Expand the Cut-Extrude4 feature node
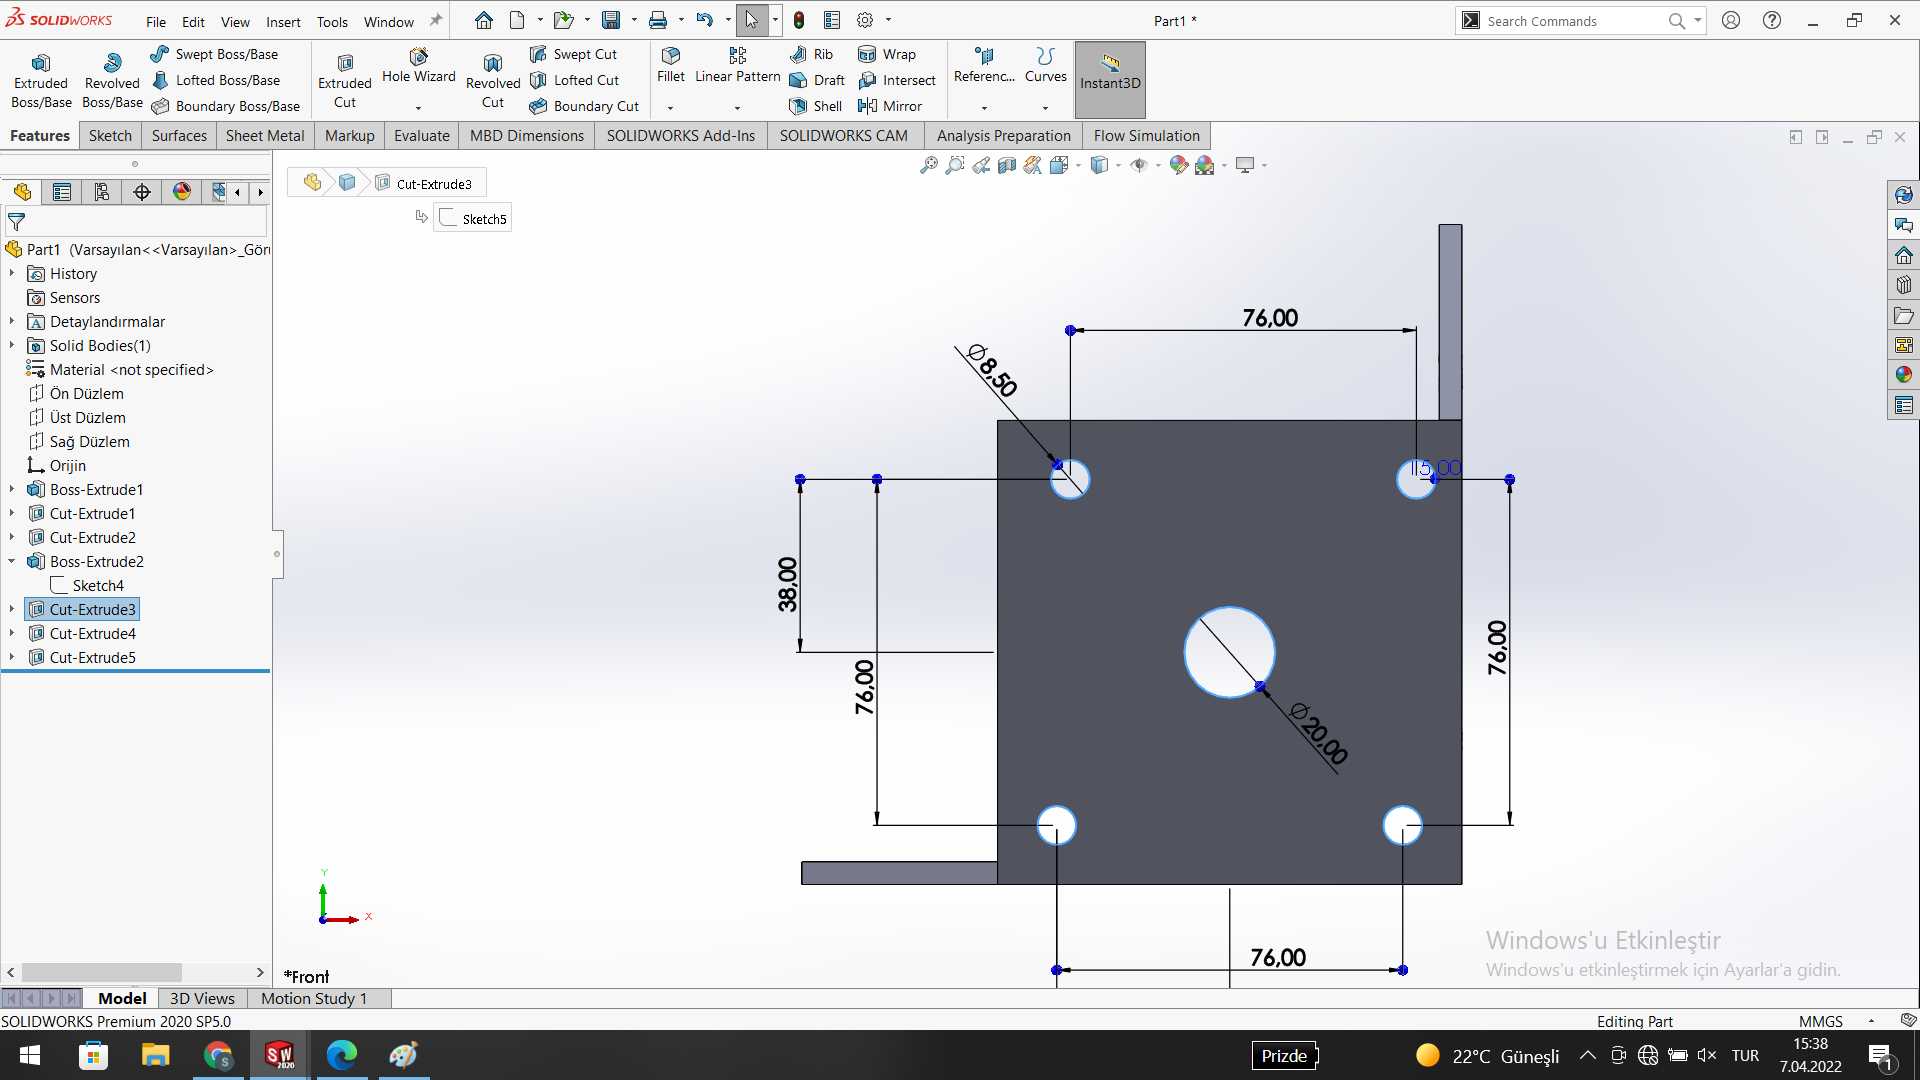The image size is (1920, 1080). pyautogui.click(x=12, y=633)
